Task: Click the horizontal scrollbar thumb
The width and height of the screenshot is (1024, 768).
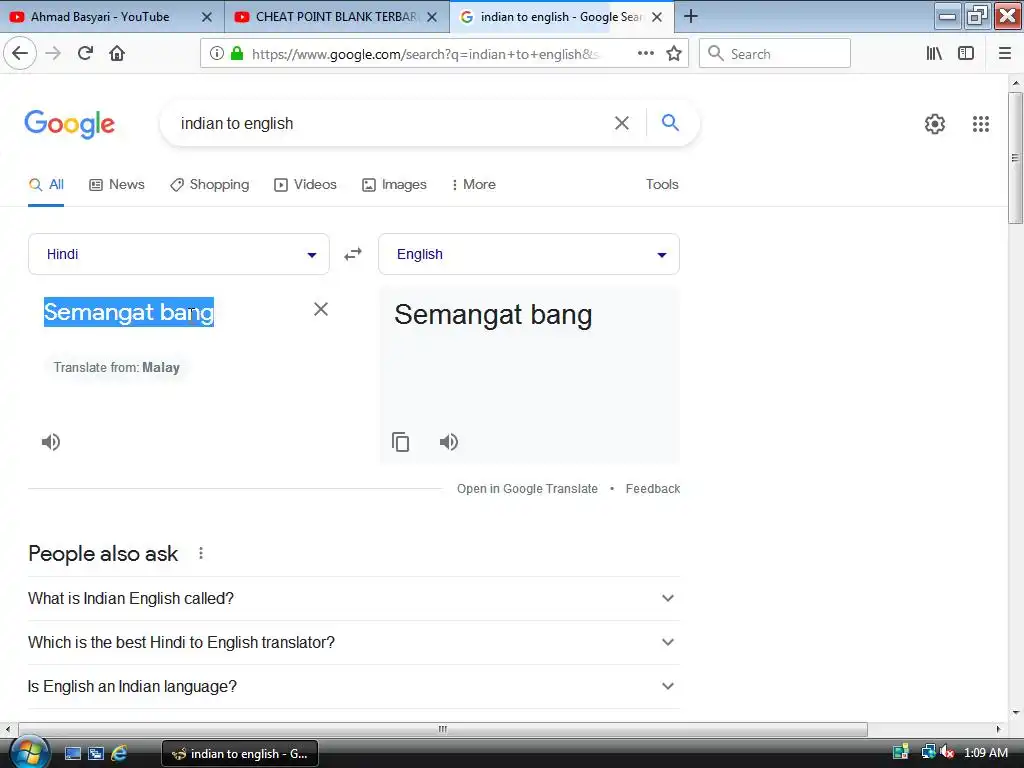Action: point(443,729)
